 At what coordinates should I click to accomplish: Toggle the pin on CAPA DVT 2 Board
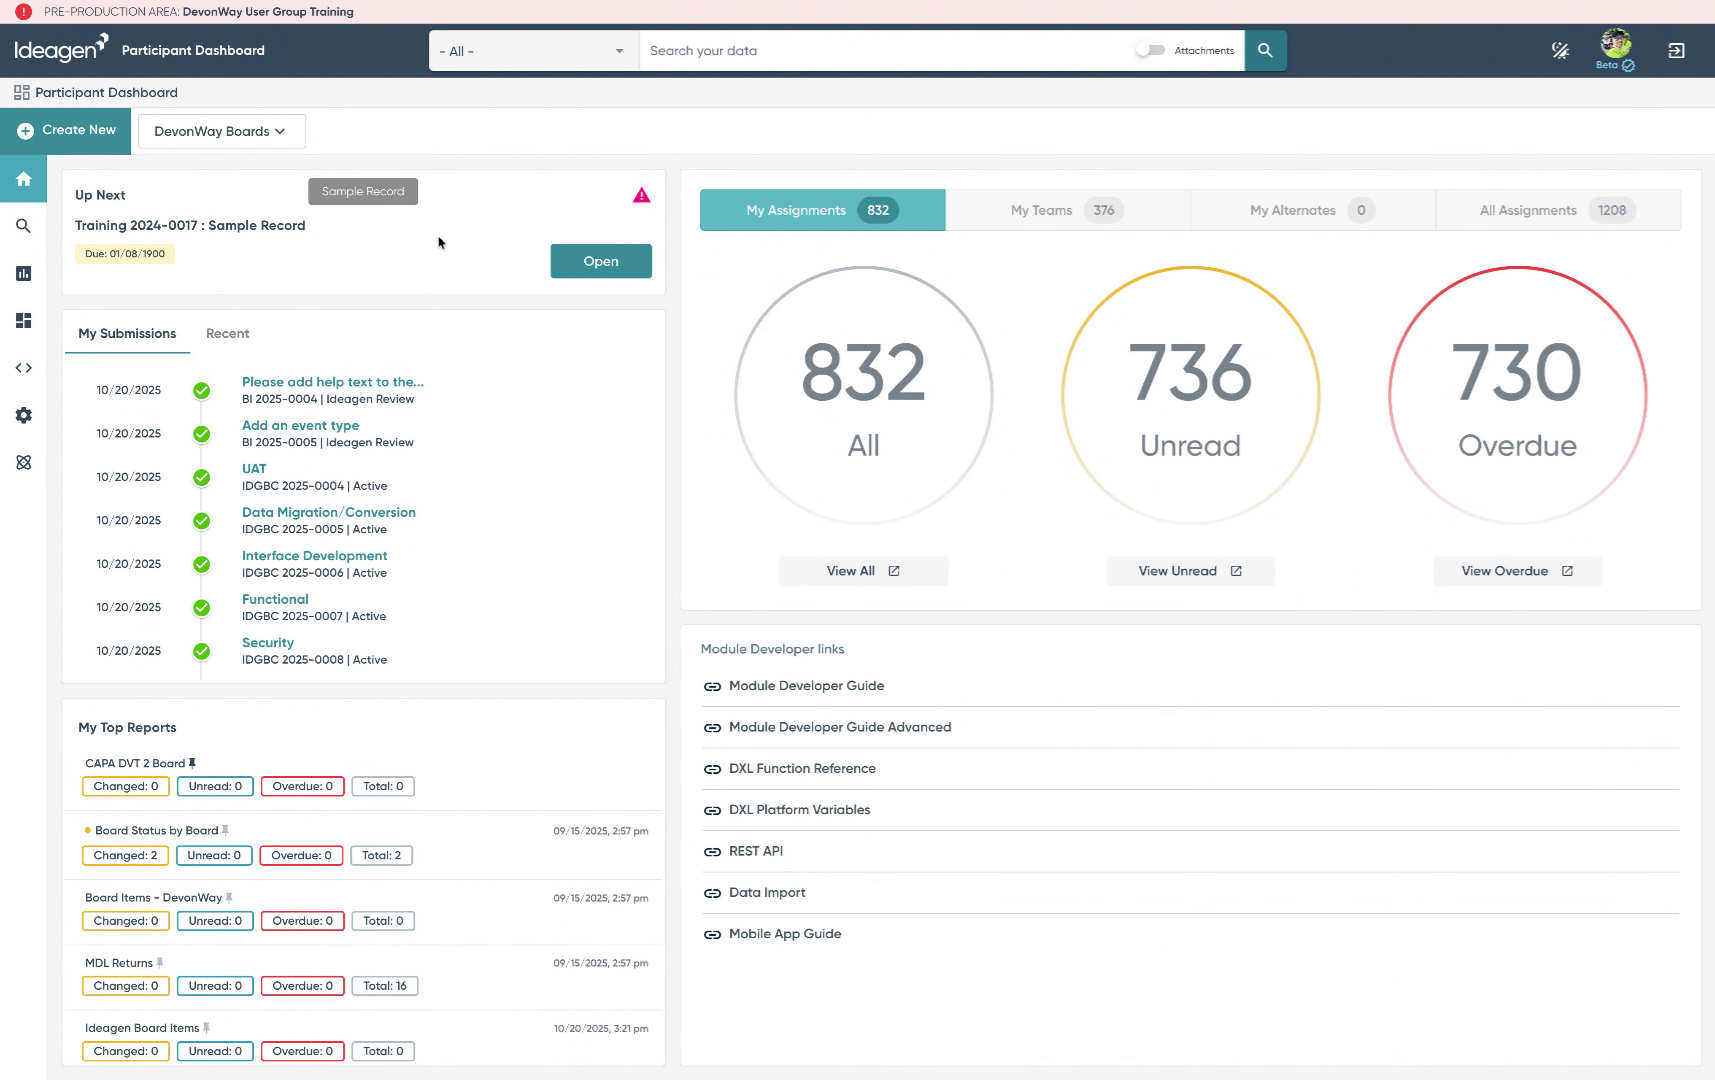(192, 763)
